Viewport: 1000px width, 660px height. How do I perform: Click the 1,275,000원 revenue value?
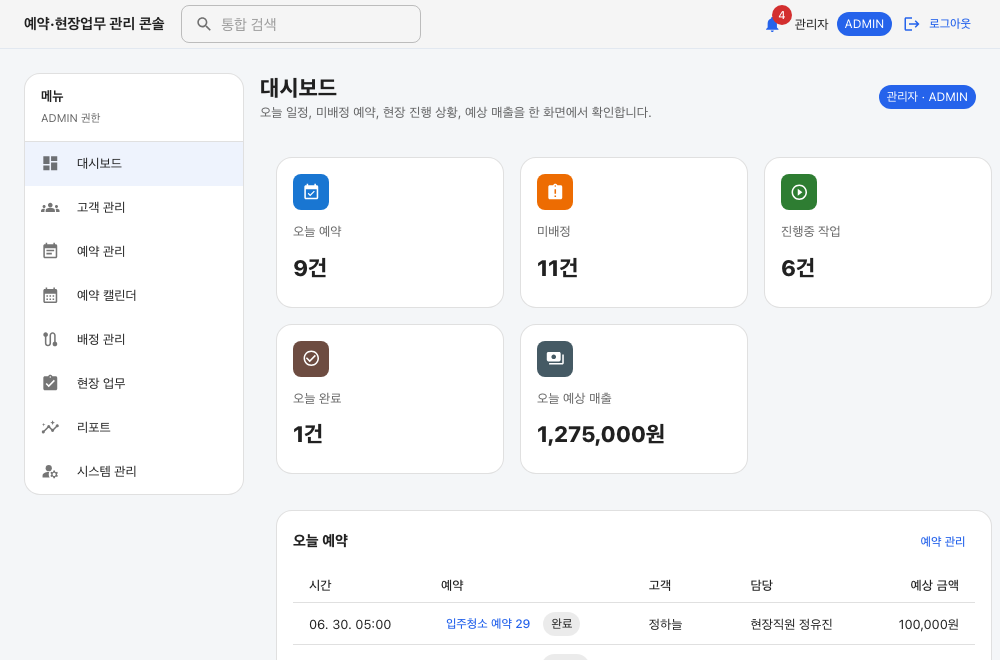tap(601, 434)
